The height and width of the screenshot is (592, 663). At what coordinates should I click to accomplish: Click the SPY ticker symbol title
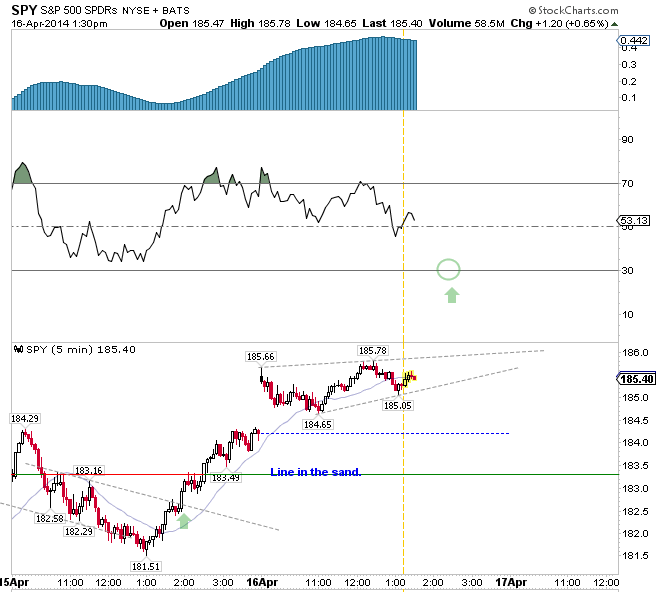(24, 9)
